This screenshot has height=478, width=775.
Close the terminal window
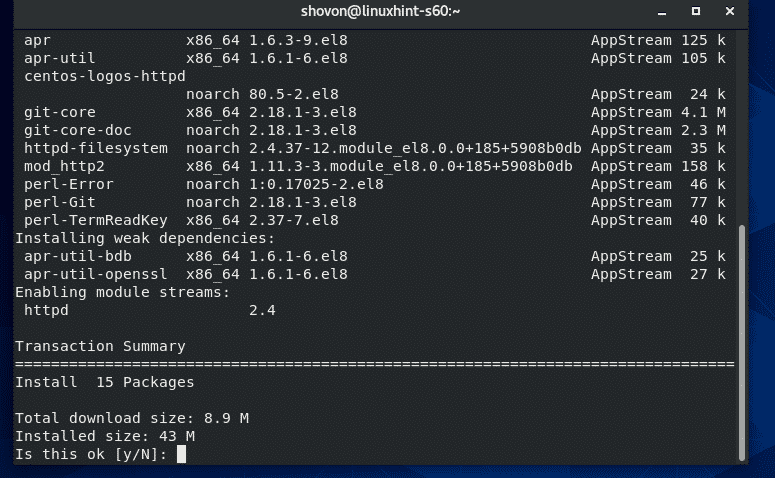pos(730,12)
